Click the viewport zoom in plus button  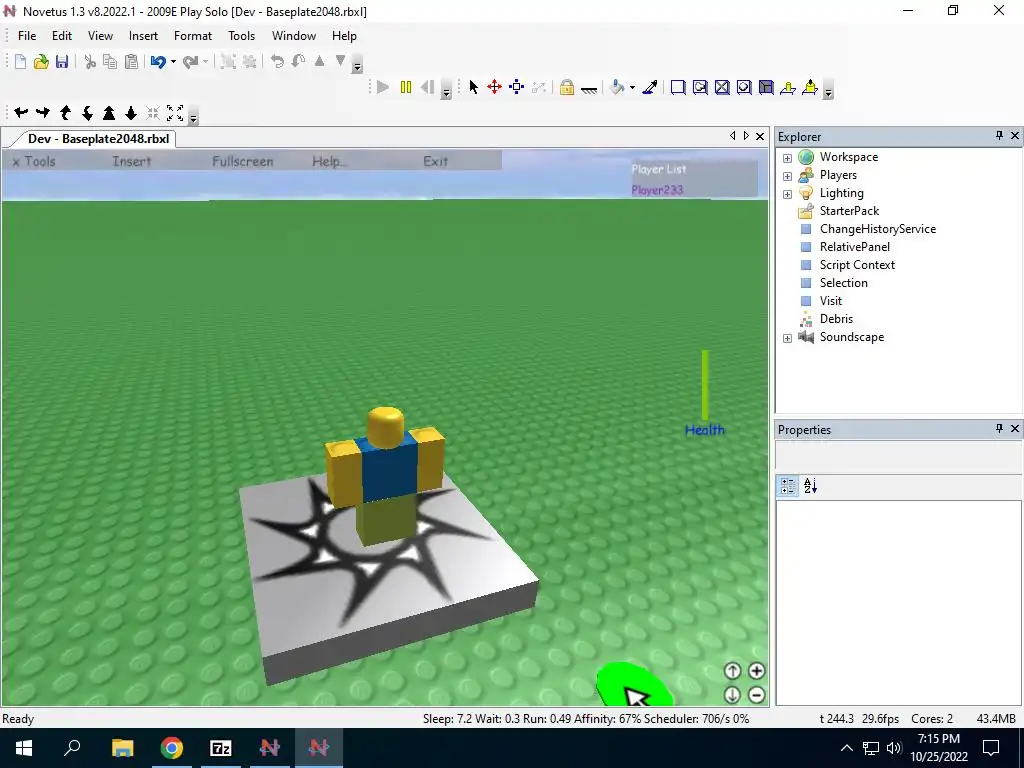point(756,671)
